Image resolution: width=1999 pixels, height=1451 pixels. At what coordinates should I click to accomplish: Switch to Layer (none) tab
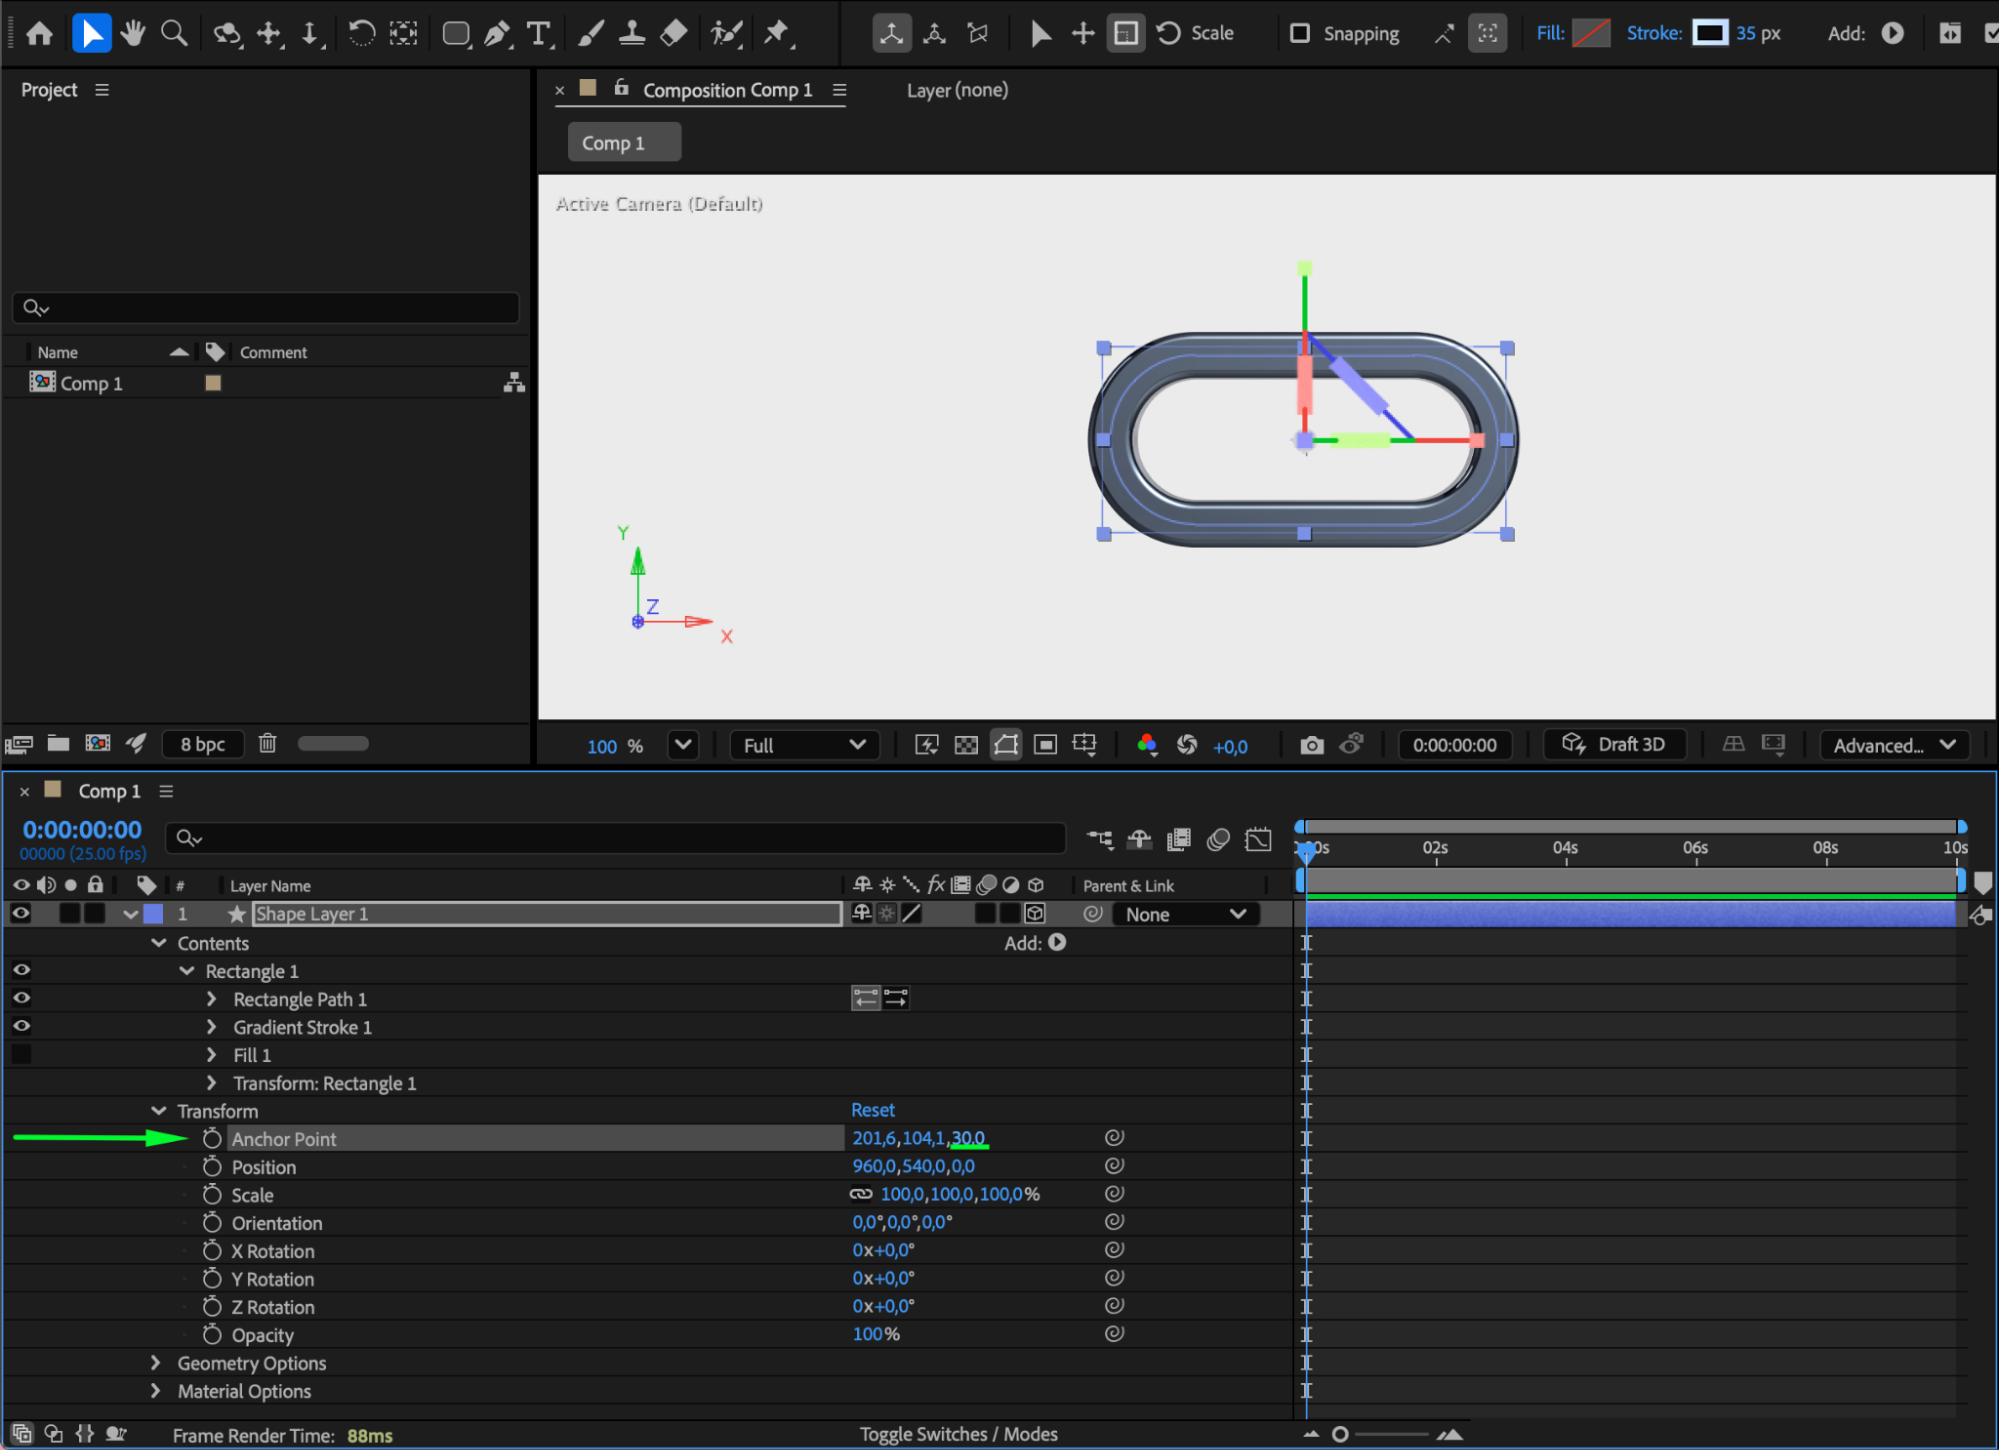pos(957,90)
